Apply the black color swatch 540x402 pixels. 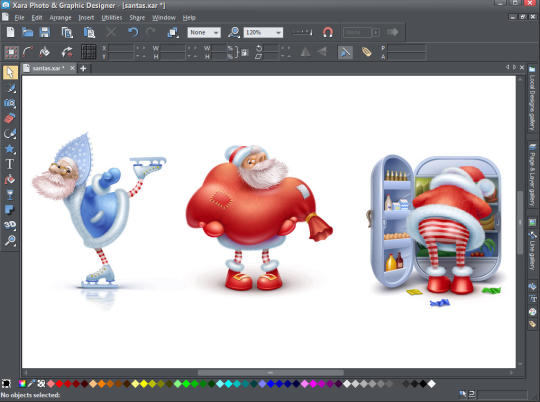423,384
